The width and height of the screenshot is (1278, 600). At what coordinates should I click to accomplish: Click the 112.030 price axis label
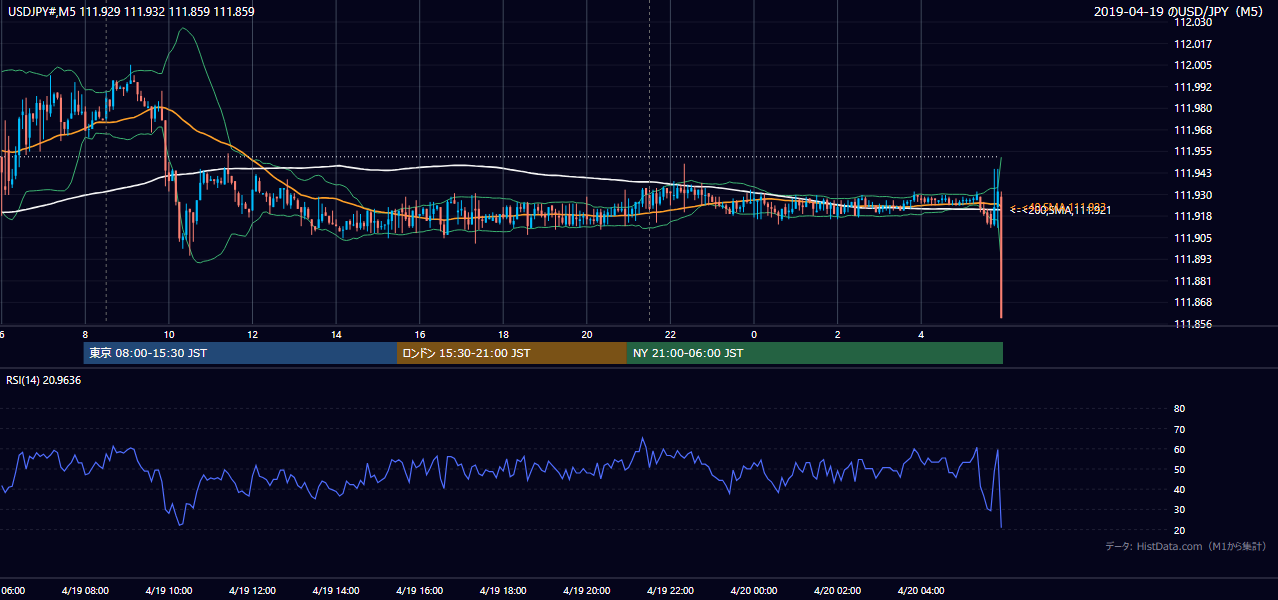pyautogui.click(x=1194, y=22)
